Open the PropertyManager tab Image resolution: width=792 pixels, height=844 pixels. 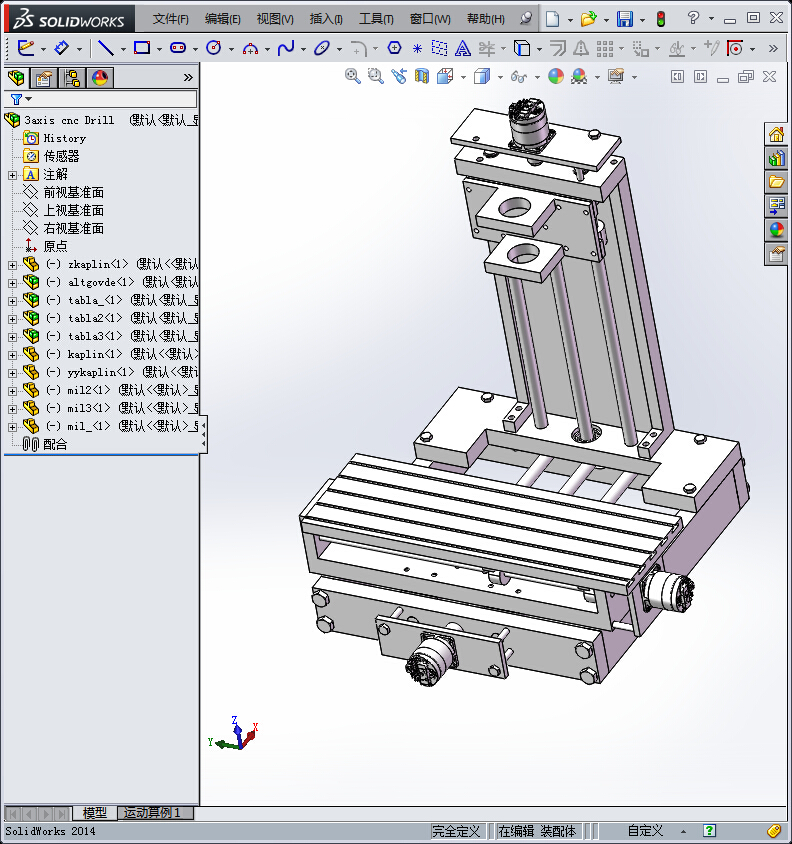pos(44,78)
